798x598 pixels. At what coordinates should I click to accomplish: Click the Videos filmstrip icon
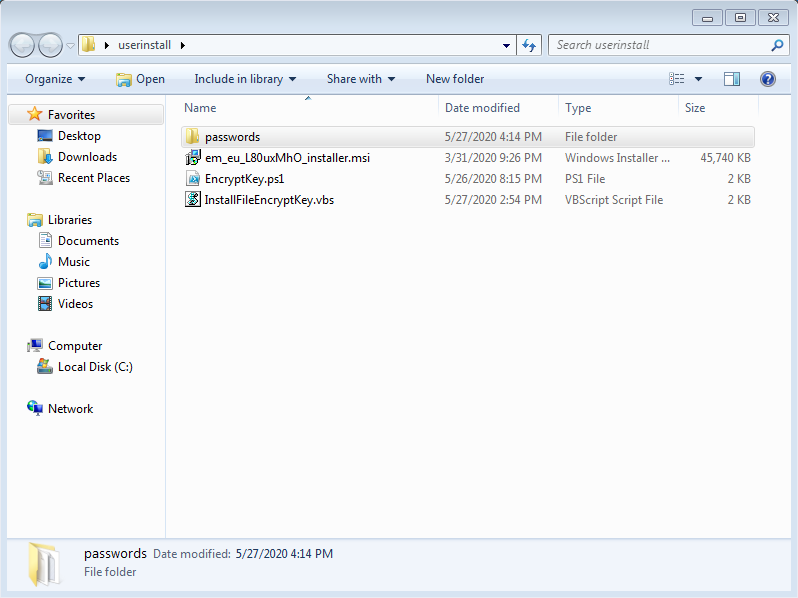(45, 303)
